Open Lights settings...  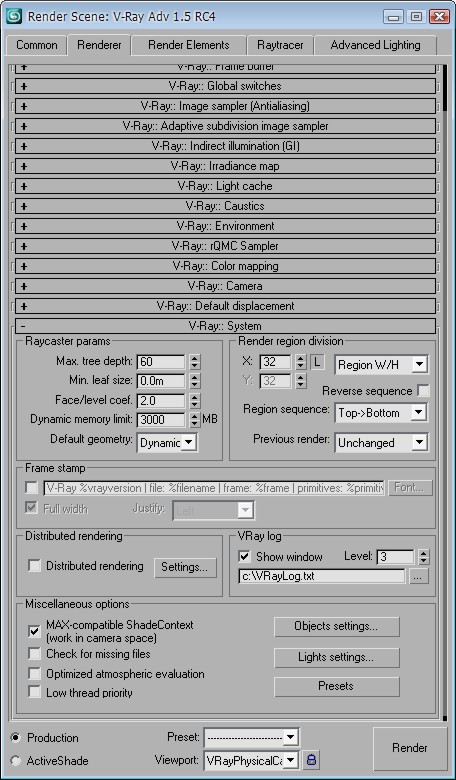point(337,657)
